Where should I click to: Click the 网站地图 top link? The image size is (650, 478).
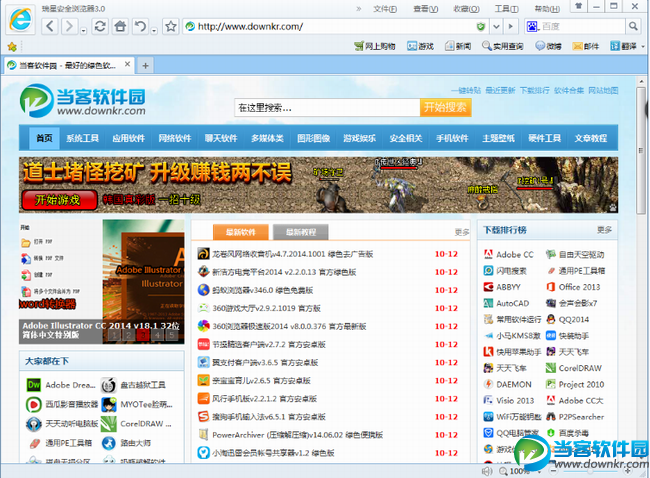[603, 90]
